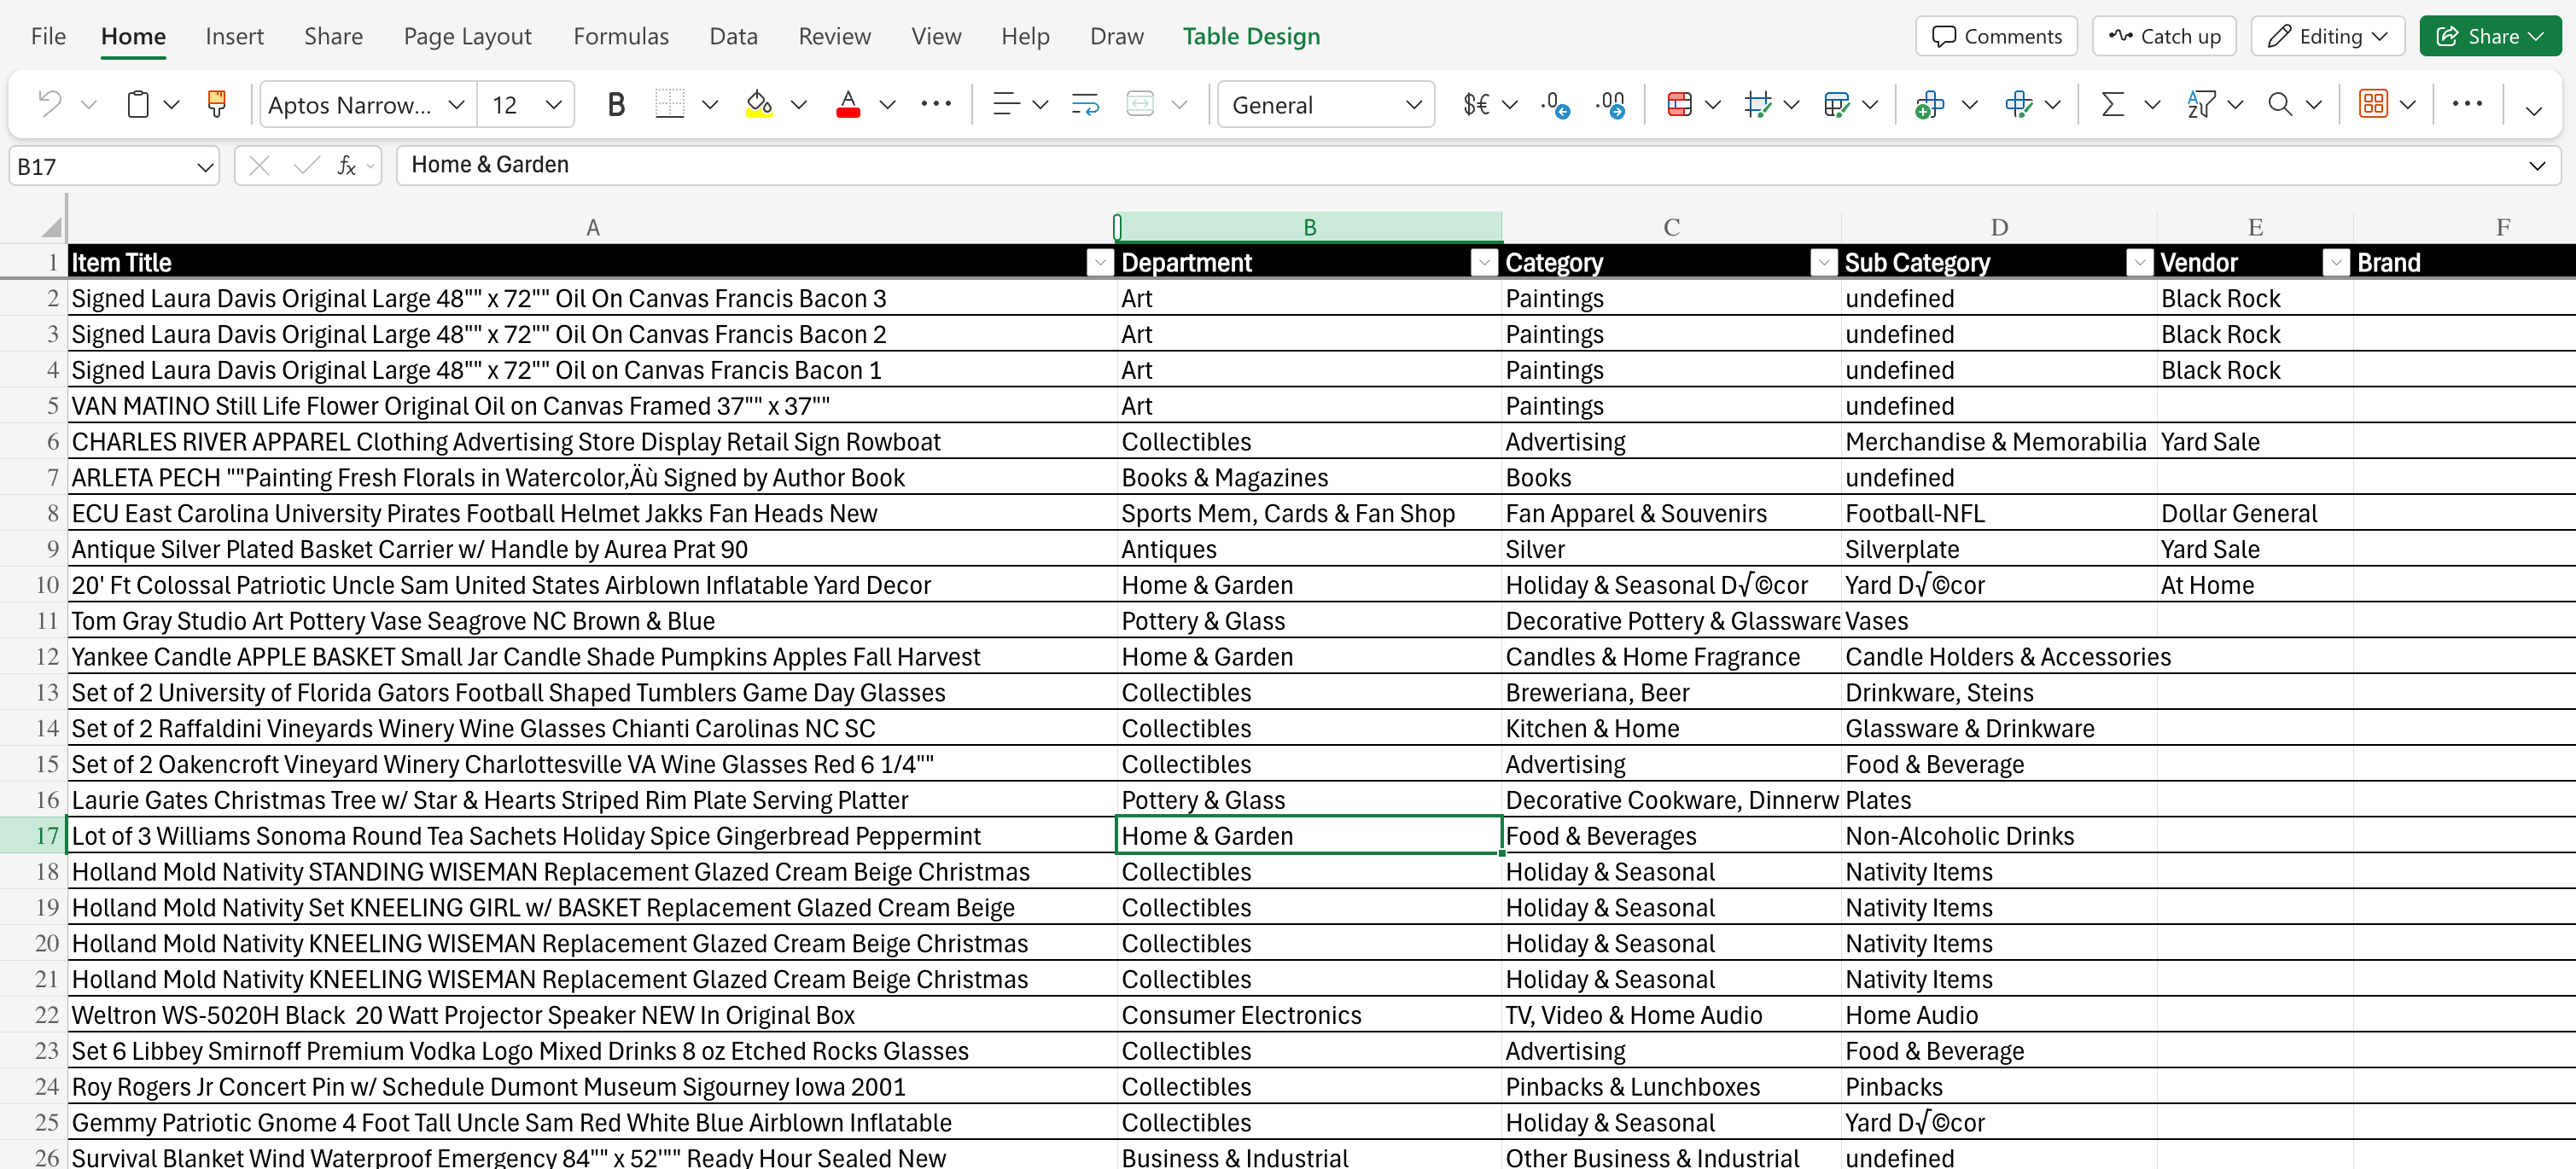The width and height of the screenshot is (2576, 1169).
Task: Open the Data tab
Action: [733, 36]
